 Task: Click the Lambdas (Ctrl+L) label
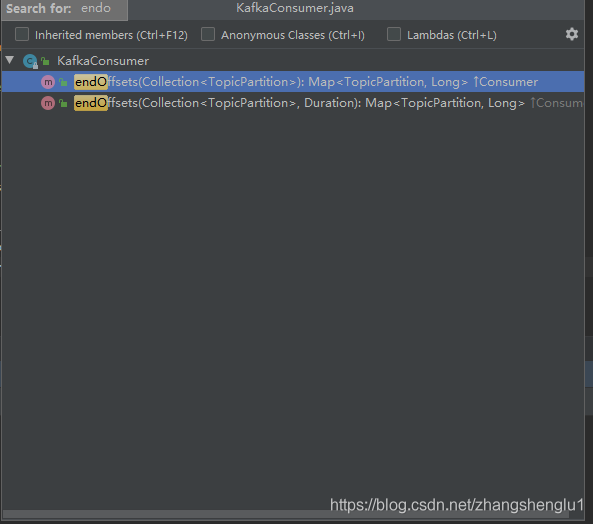pyautogui.click(x=452, y=35)
